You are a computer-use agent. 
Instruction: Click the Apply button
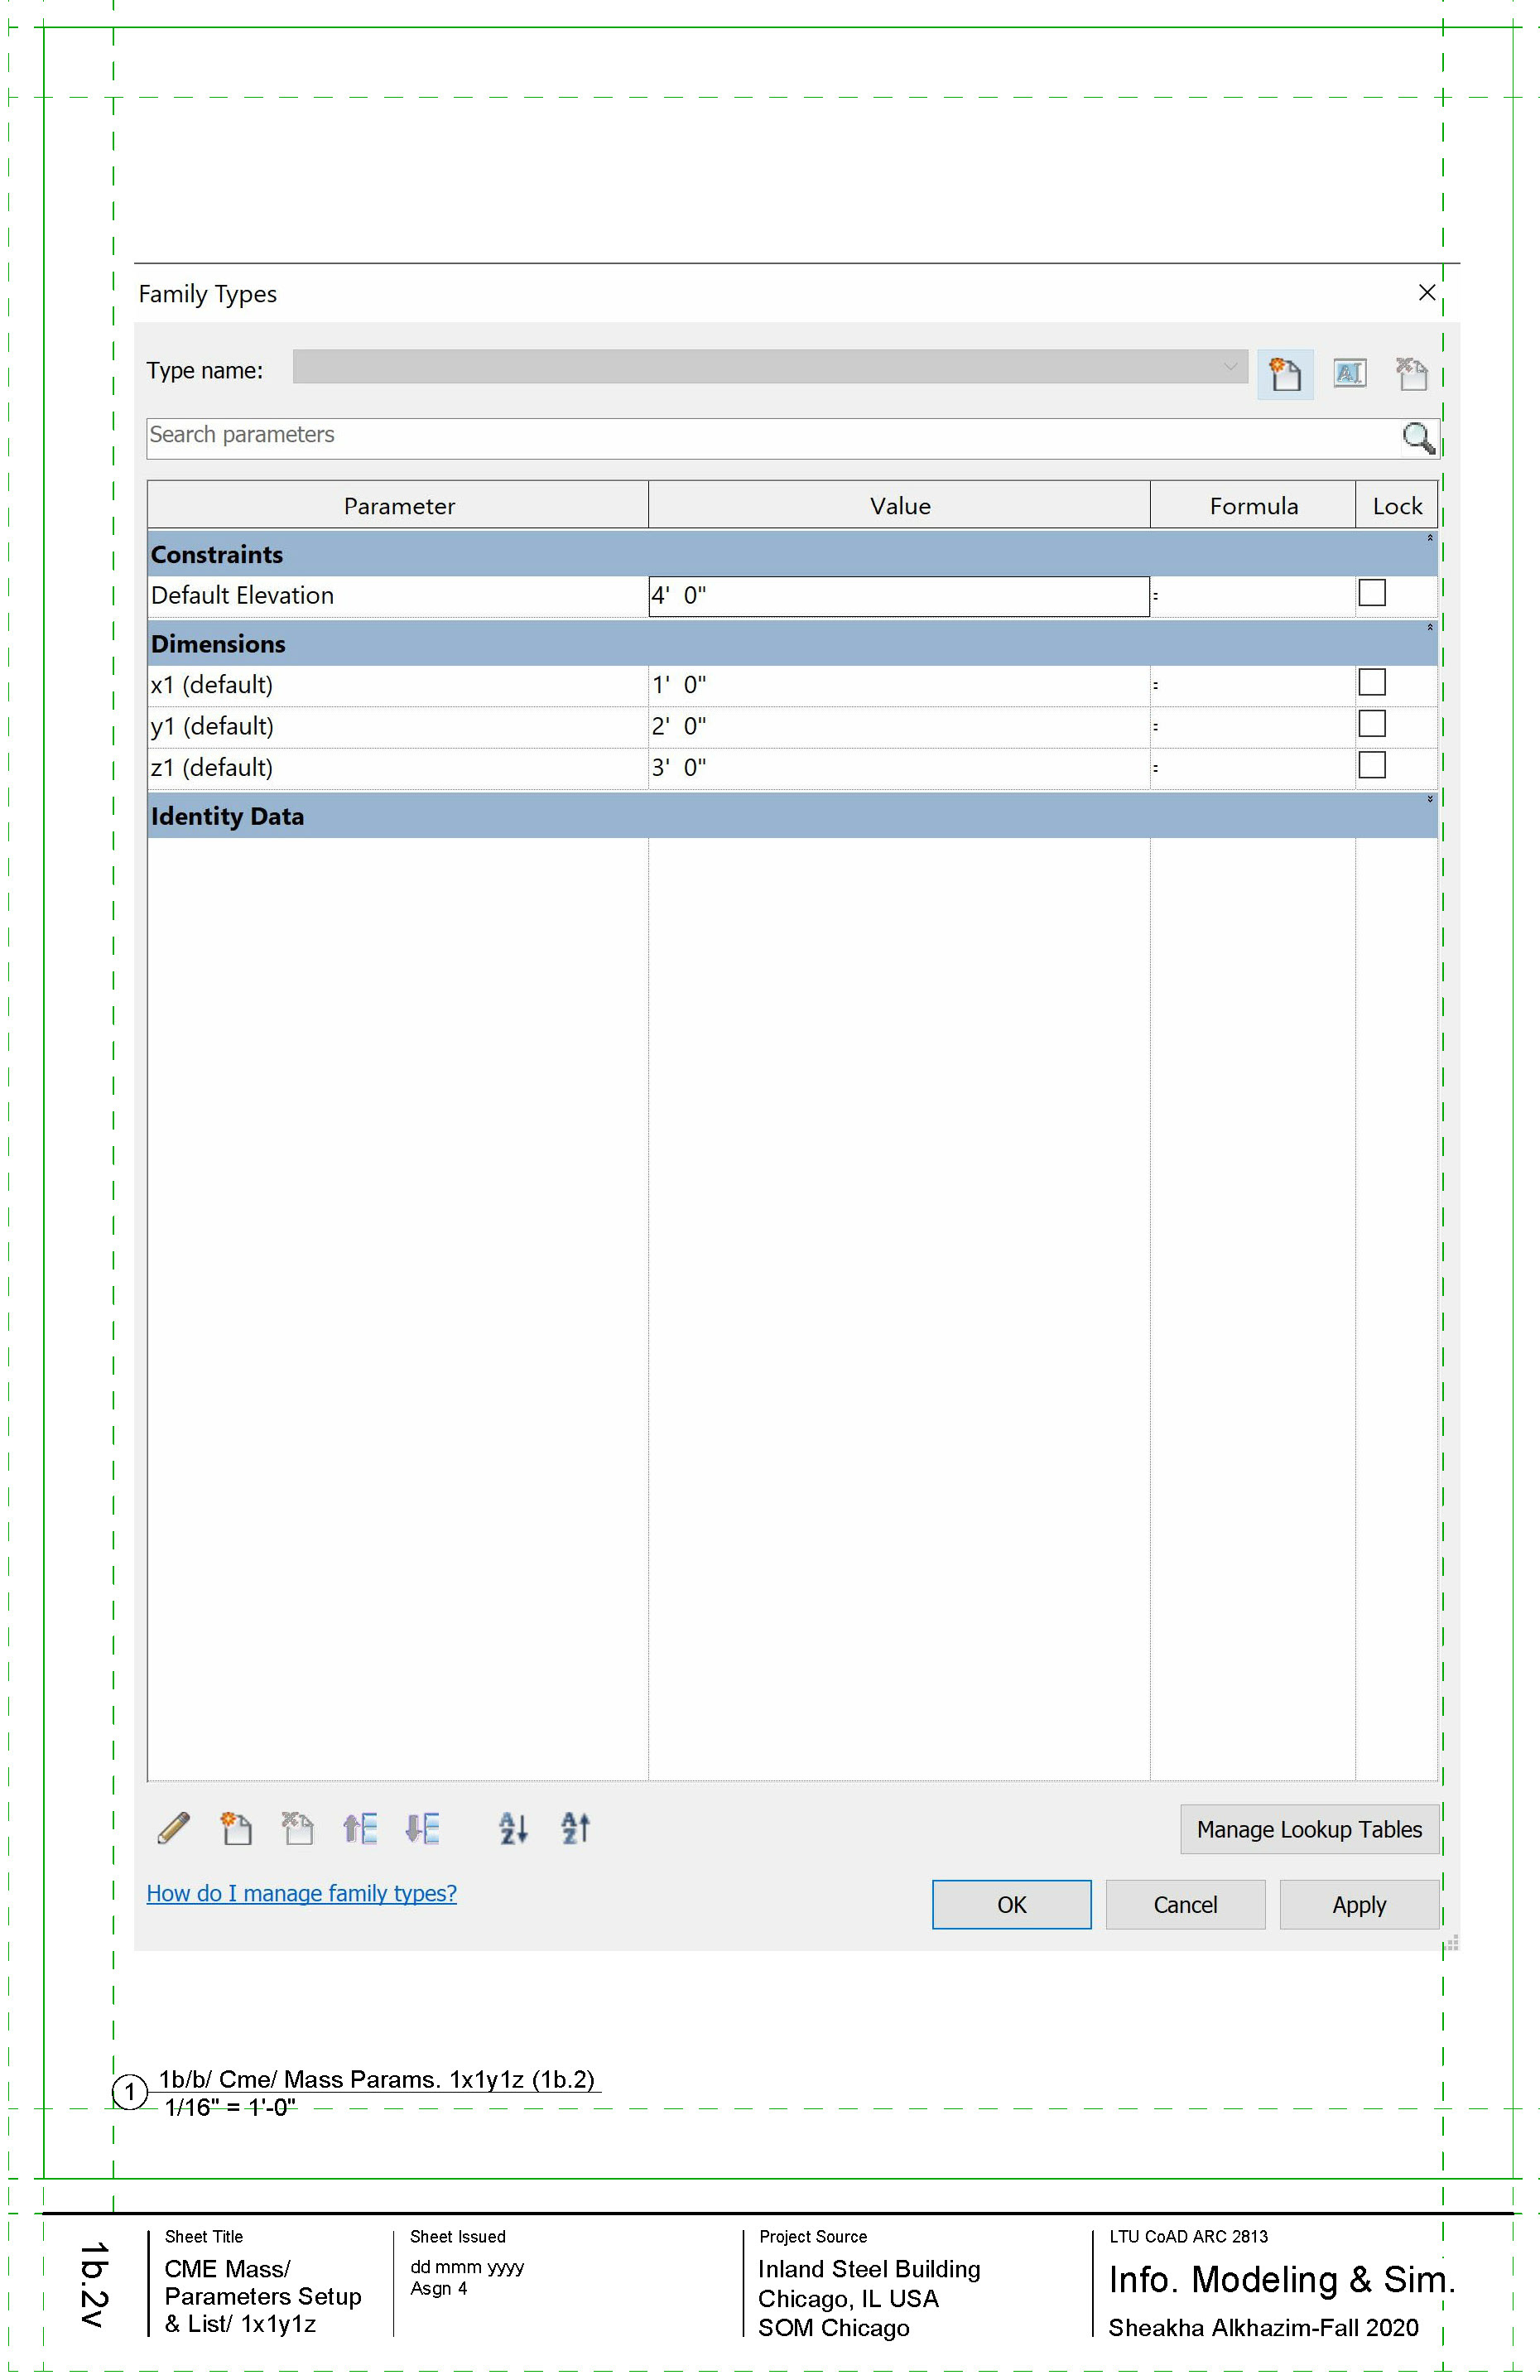point(1359,1904)
